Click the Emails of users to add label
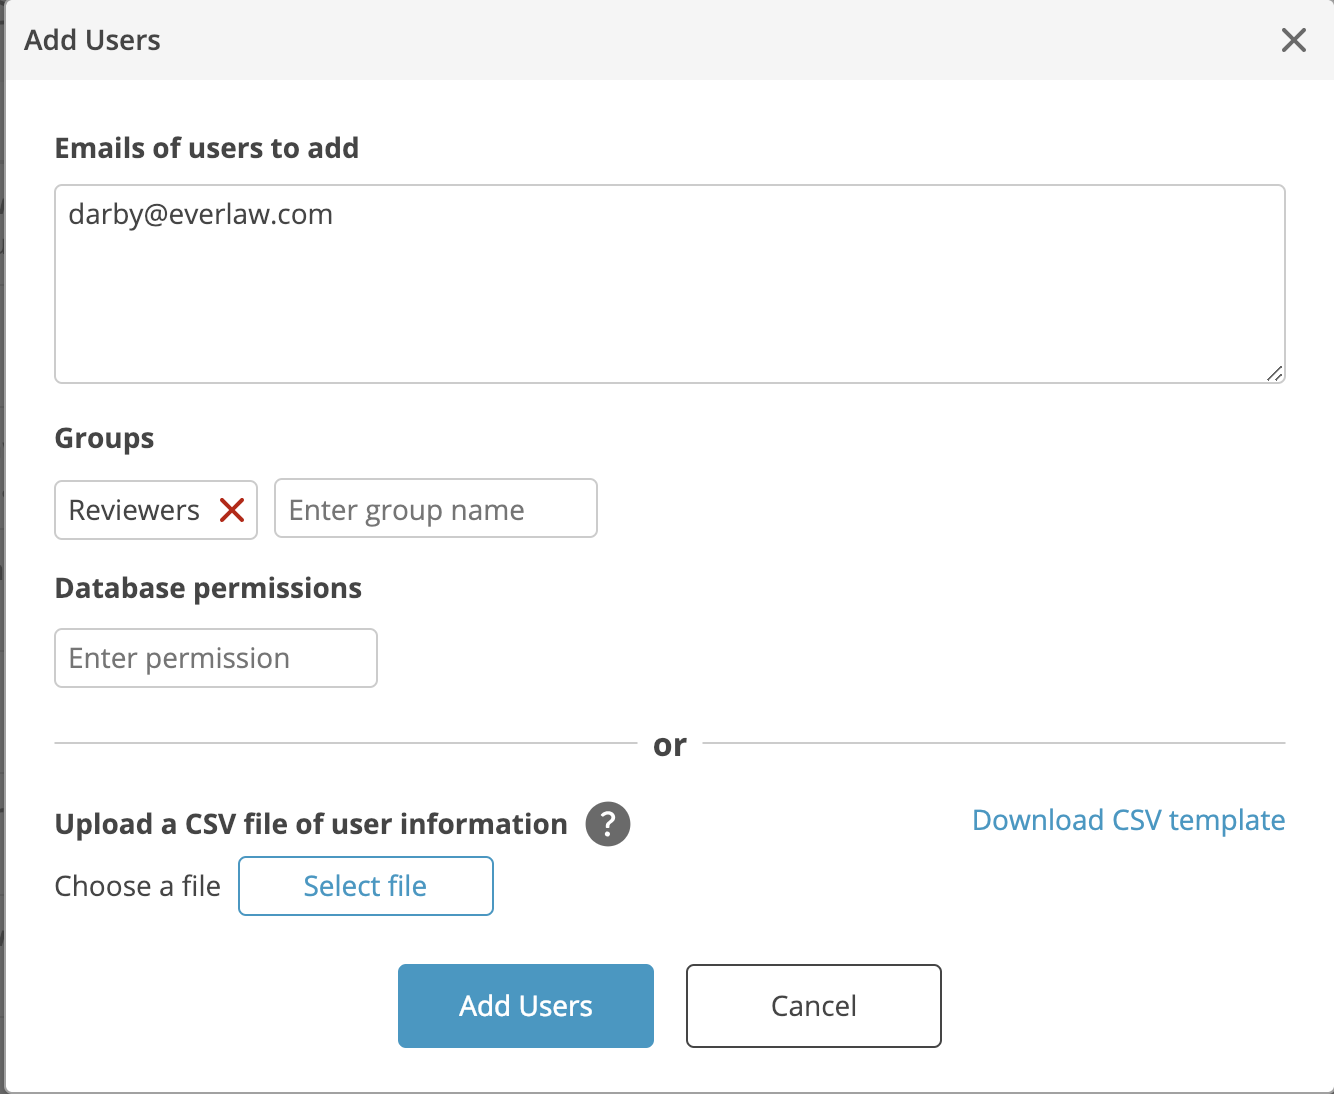This screenshot has height=1094, width=1334. [207, 148]
